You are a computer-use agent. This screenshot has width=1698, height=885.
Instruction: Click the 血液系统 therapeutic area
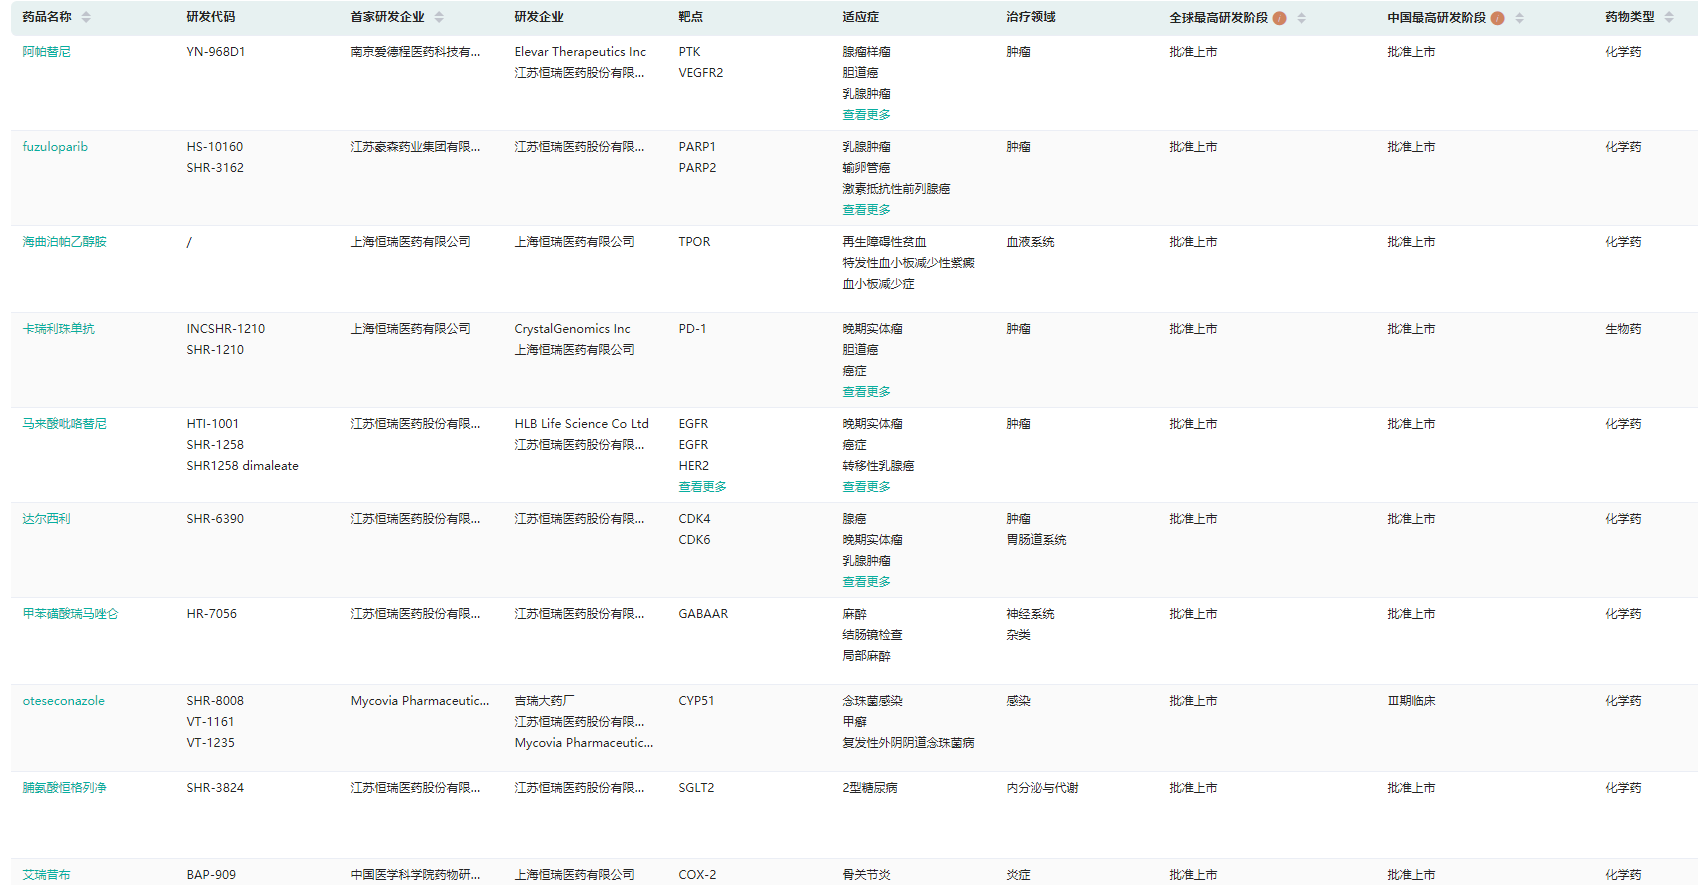tap(1030, 242)
